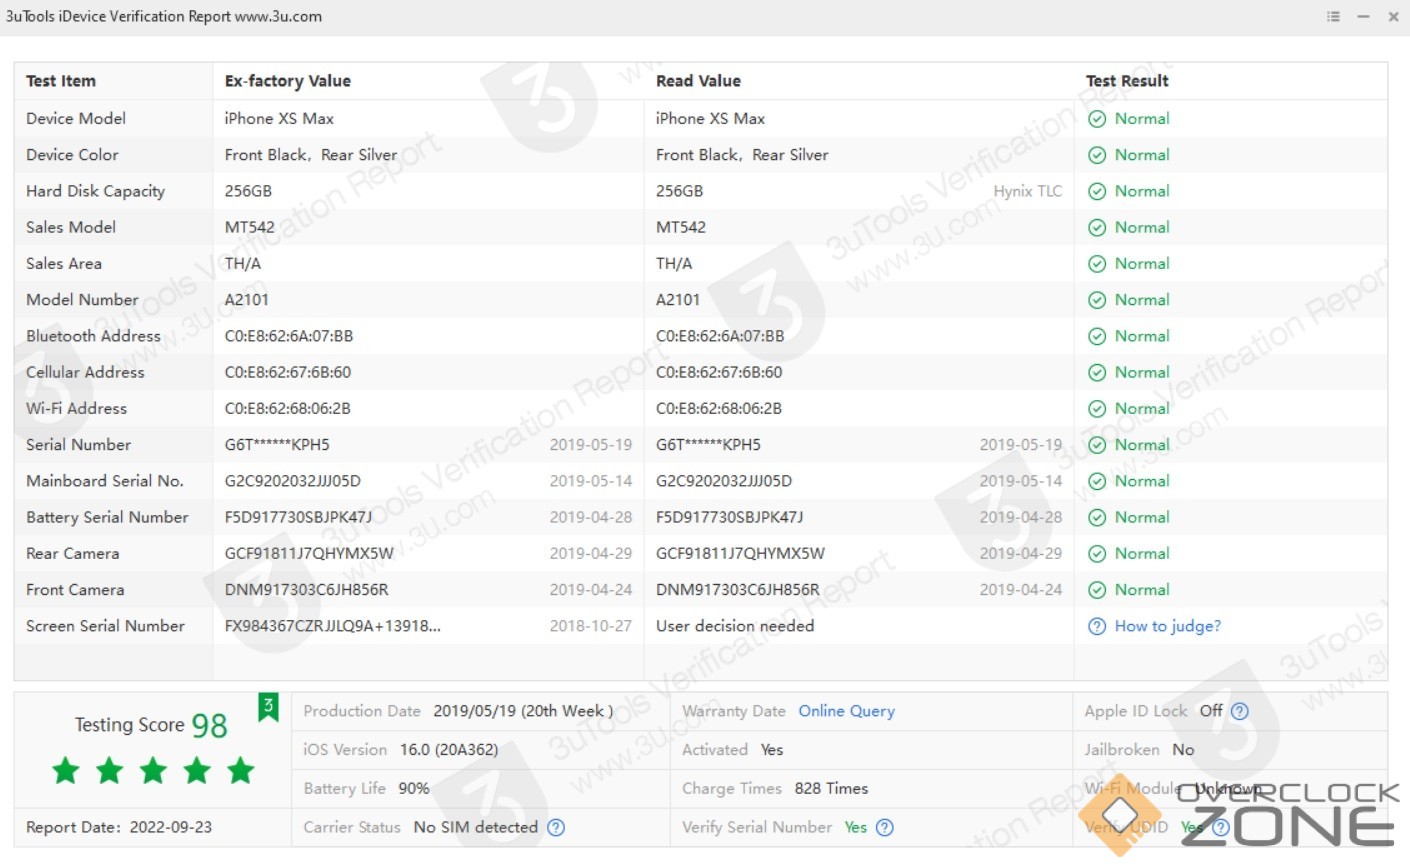This screenshot has width=1410, height=867.
Task: Click the Read Value column header
Action: coord(698,81)
